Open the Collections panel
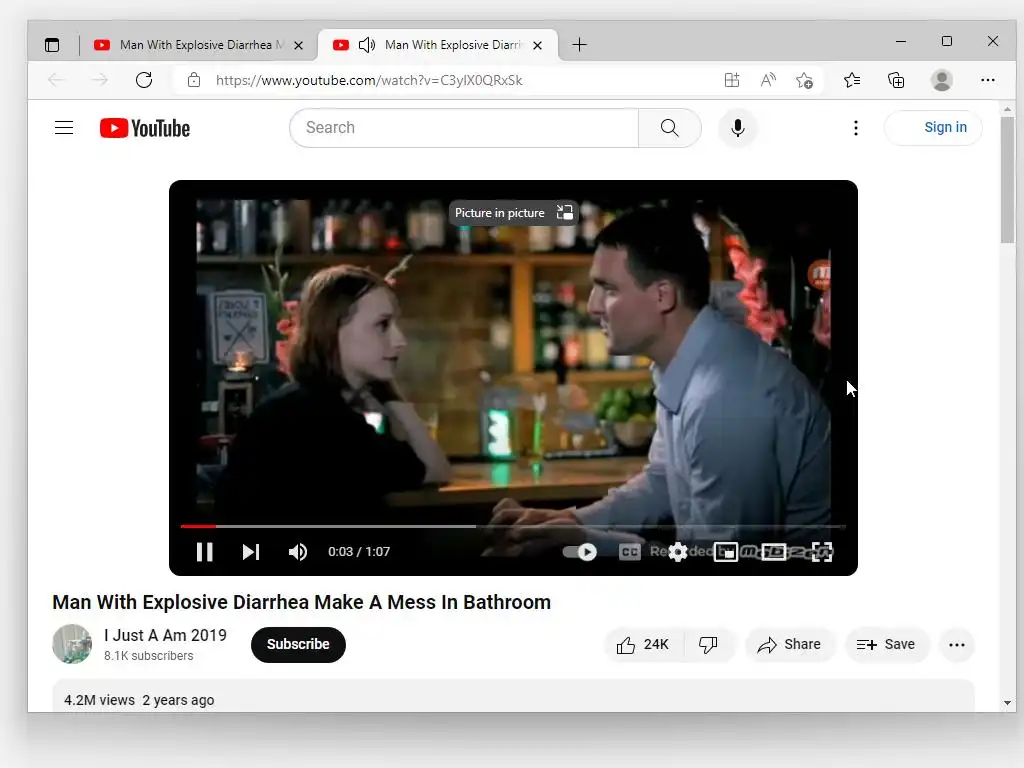Viewport: 1024px width, 768px height. pos(896,80)
